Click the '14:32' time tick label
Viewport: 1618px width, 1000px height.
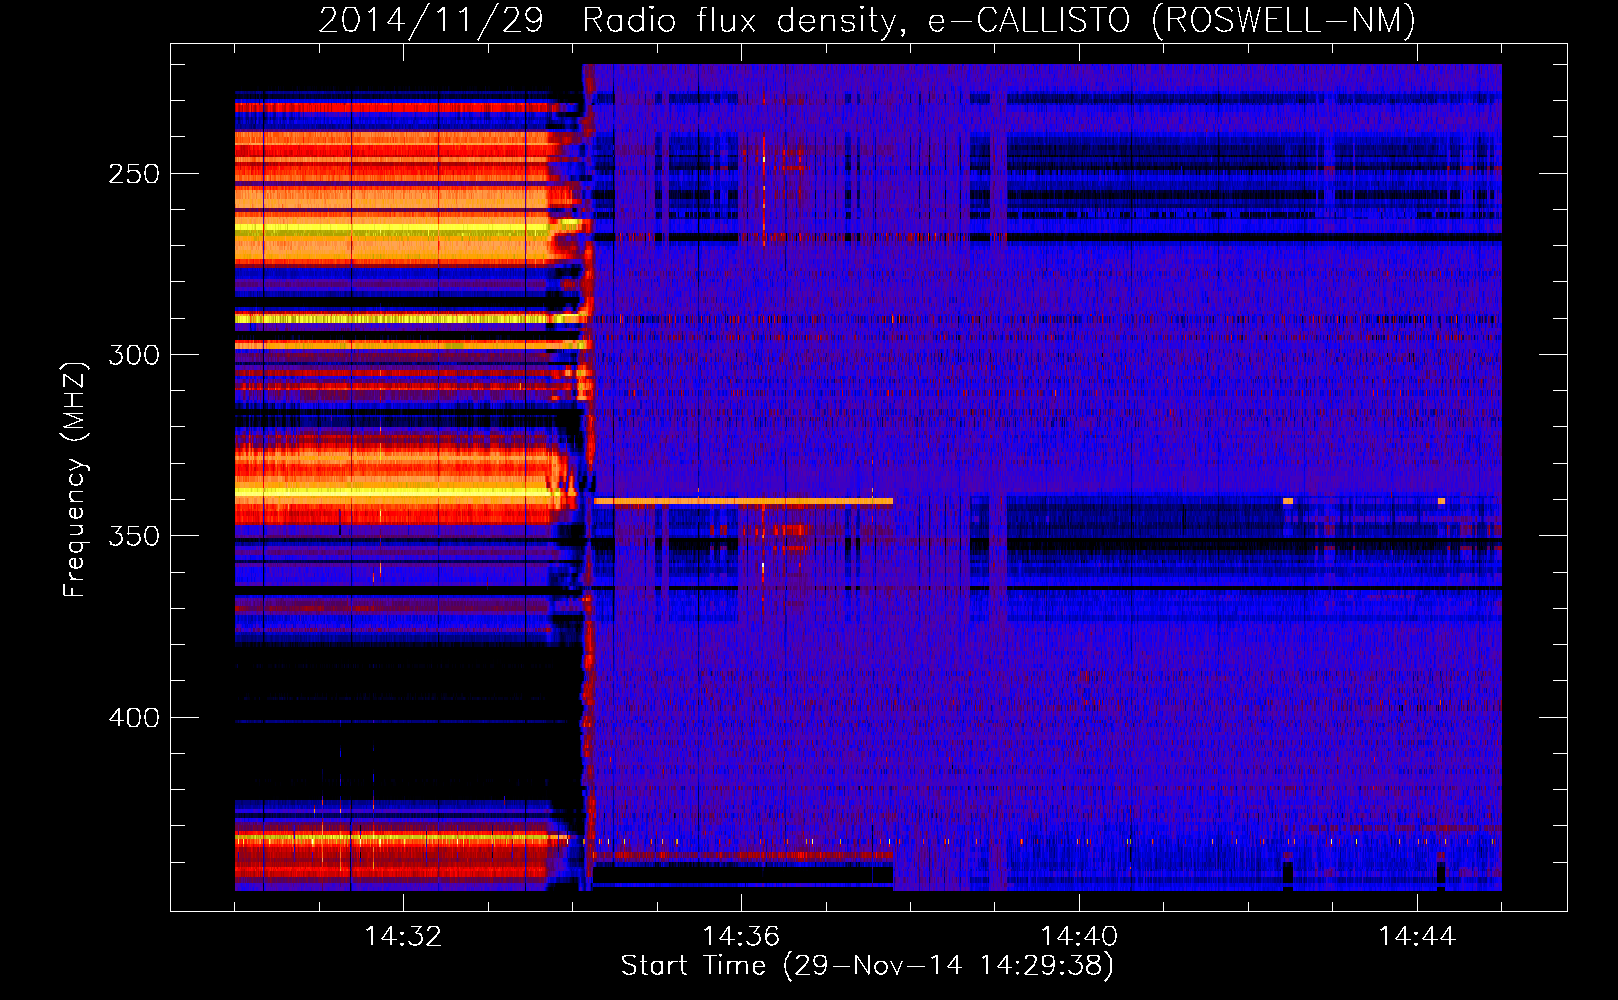pos(403,937)
